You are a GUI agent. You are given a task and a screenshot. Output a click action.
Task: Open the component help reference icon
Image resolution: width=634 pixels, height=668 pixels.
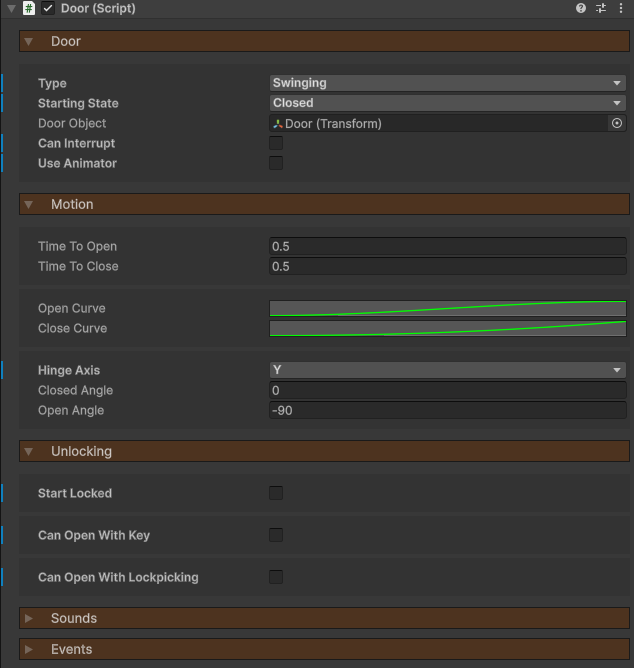click(x=581, y=8)
